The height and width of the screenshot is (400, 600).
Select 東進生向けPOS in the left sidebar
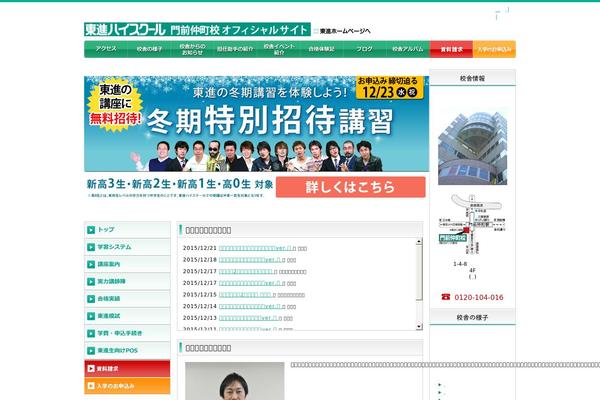click(127, 350)
